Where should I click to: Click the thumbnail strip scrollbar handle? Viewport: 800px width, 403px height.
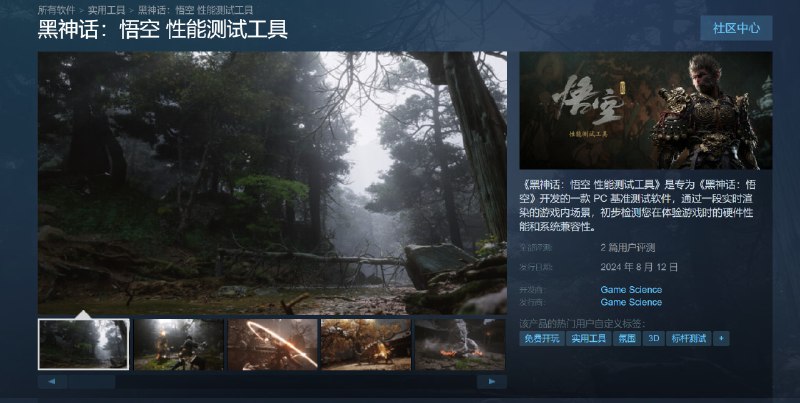pos(91,382)
